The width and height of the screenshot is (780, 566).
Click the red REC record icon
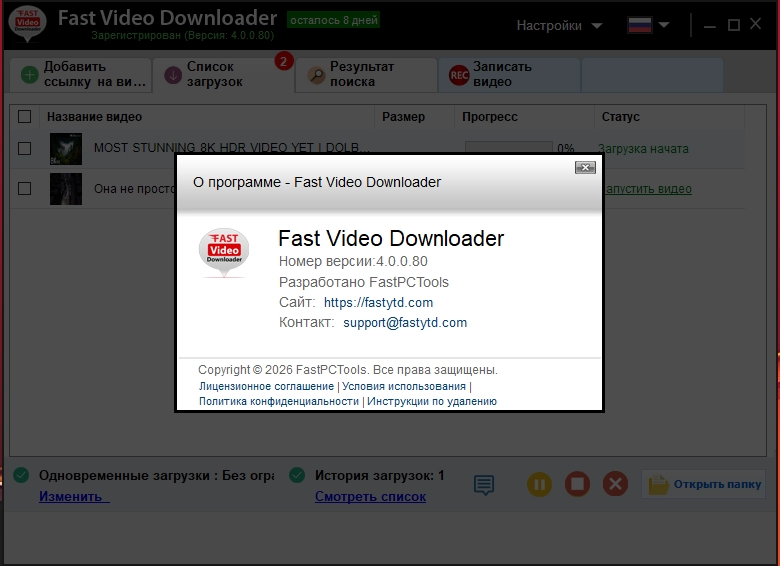pos(459,75)
